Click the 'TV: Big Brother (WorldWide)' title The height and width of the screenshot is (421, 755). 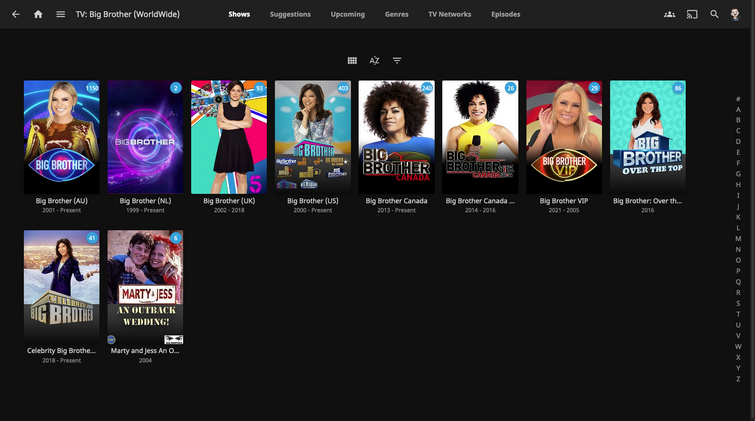coord(128,14)
